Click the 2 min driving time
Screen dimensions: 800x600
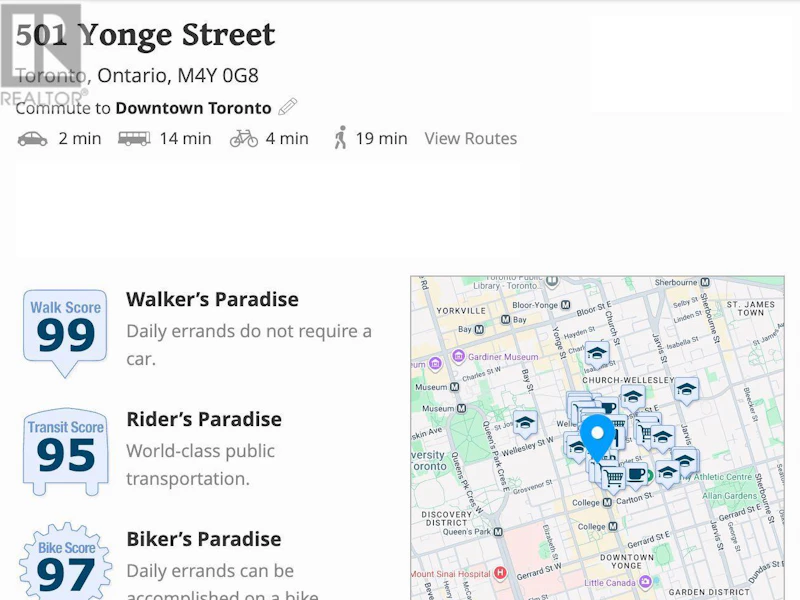[x=80, y=138]
